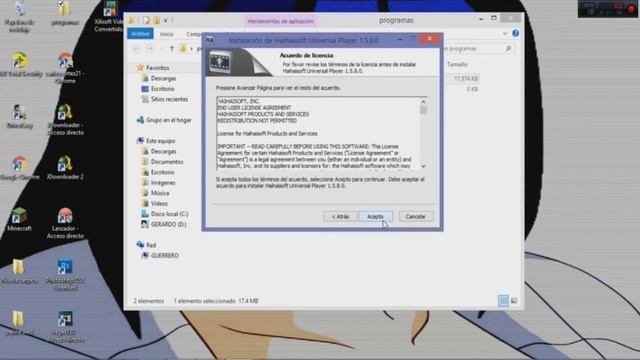Image resolution: width=640 pixels, height=360 pixels.
Task: Select Este equipo in the navigation pane
Action: point(160,141)
